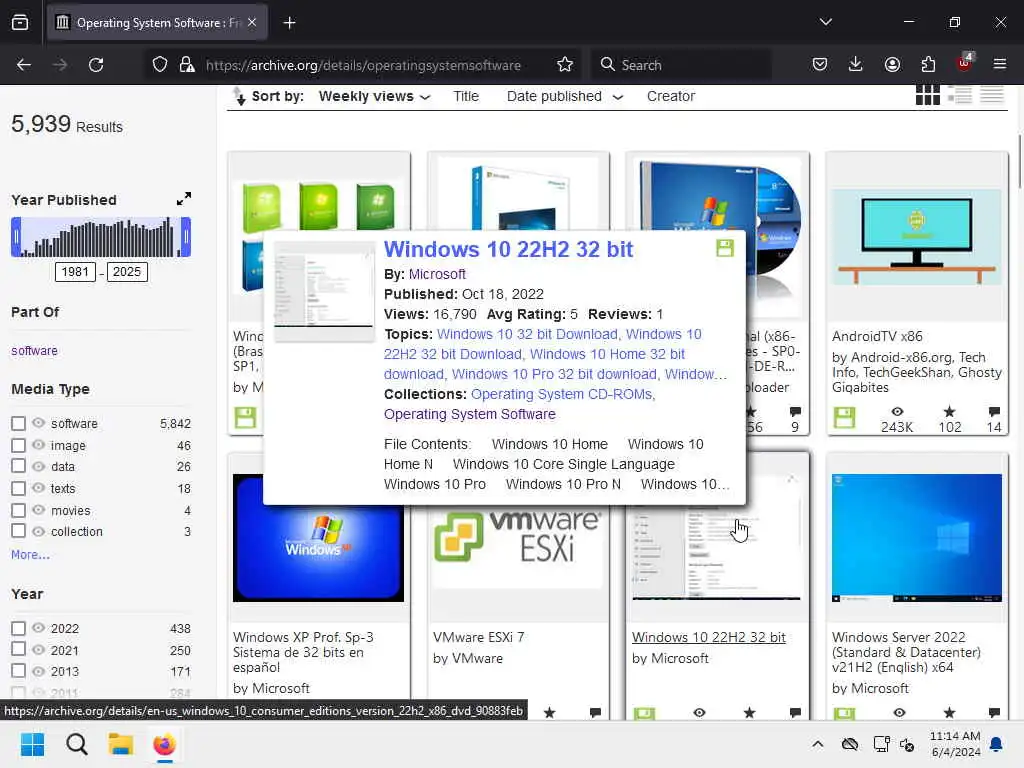
Task: Check the software media type box
Action: click(18, 423)
